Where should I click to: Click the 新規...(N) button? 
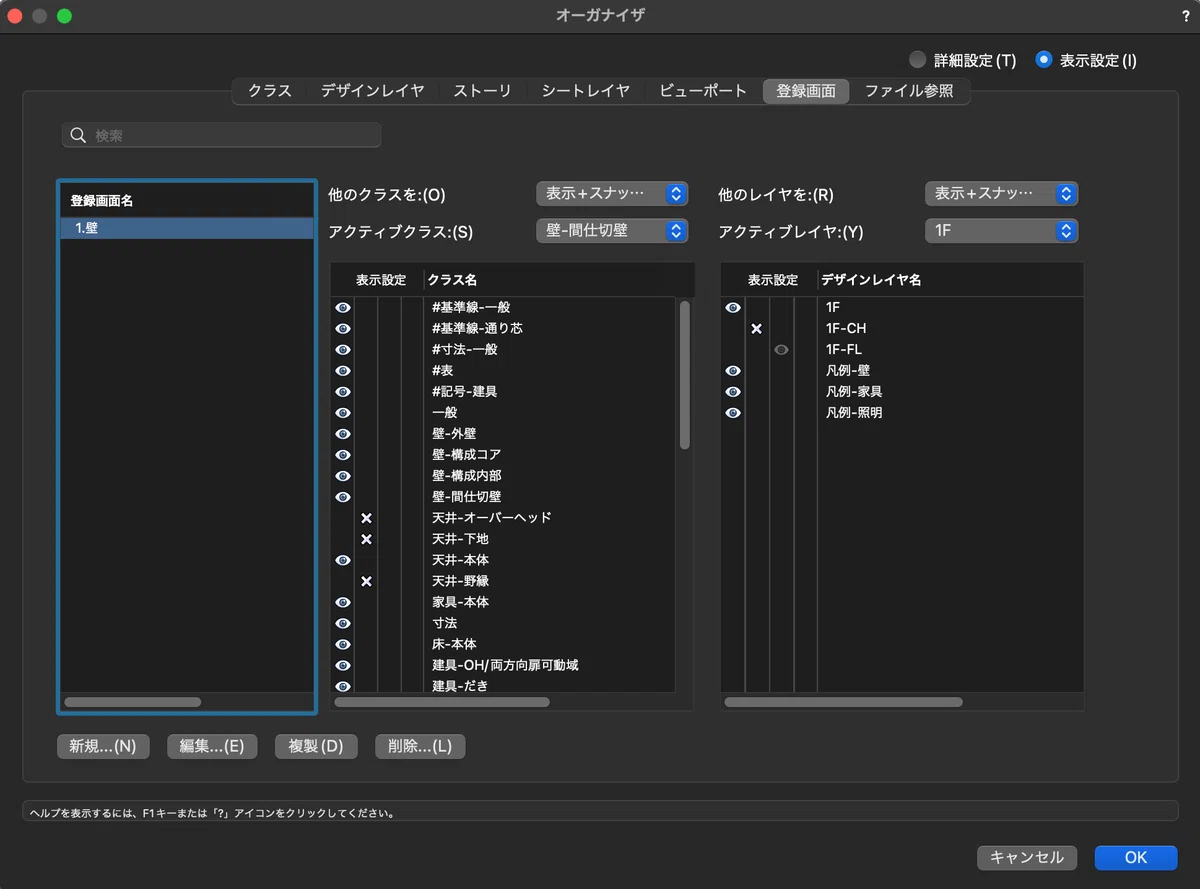tap(103, 746)
